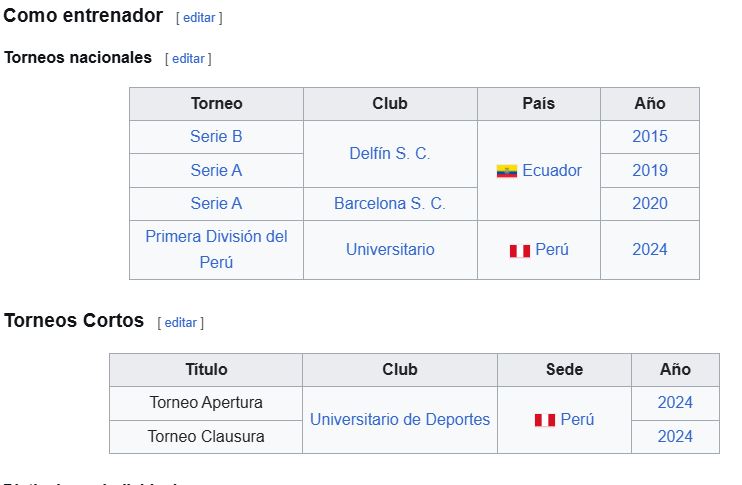Open the 2024 link beside Torneo Clausura
The image size is (742, 485).
tap(675, 437)
